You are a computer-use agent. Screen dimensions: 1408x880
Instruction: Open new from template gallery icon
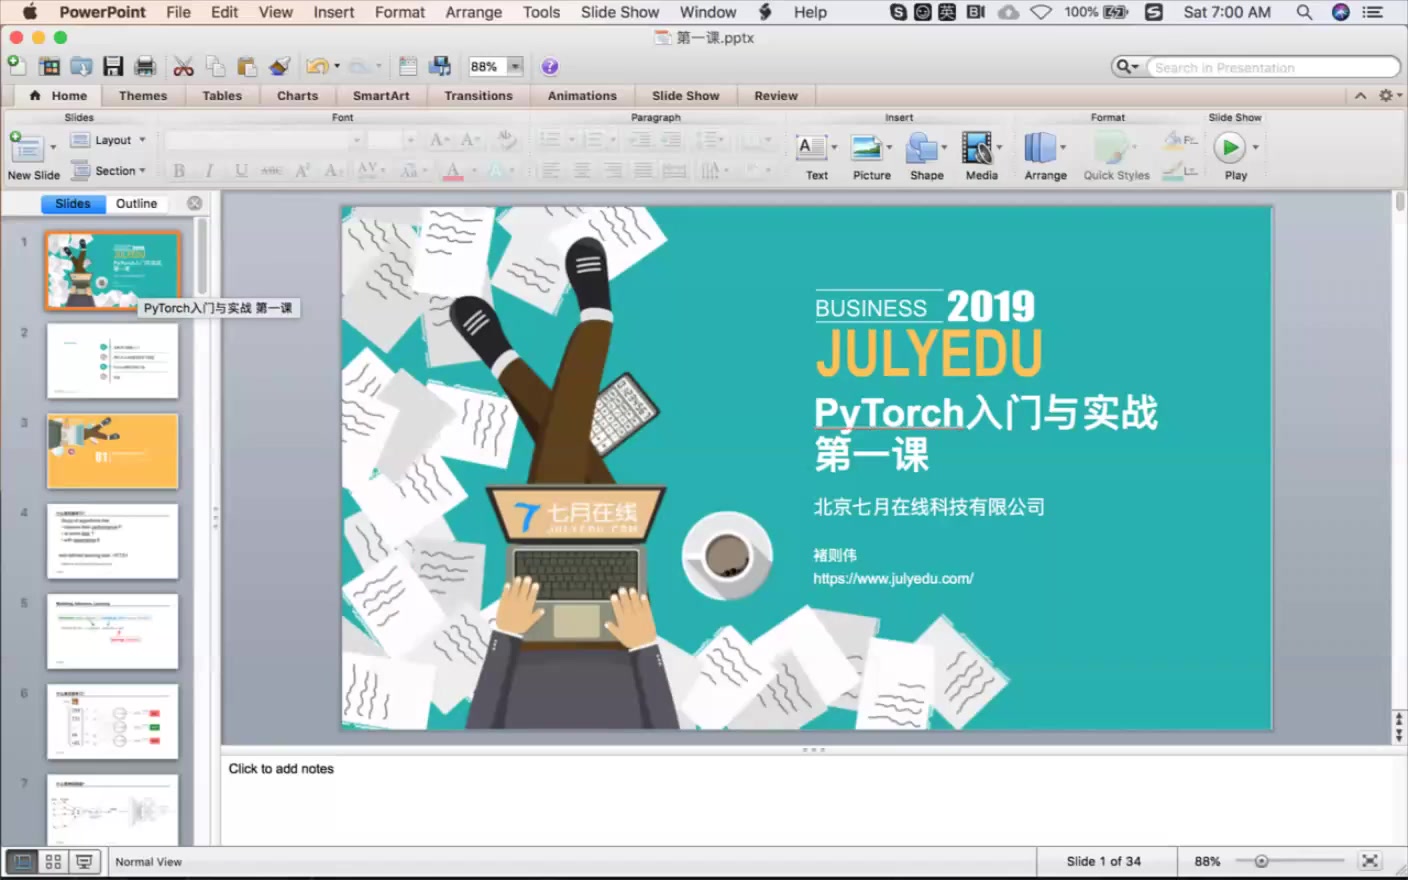[49, 67]
